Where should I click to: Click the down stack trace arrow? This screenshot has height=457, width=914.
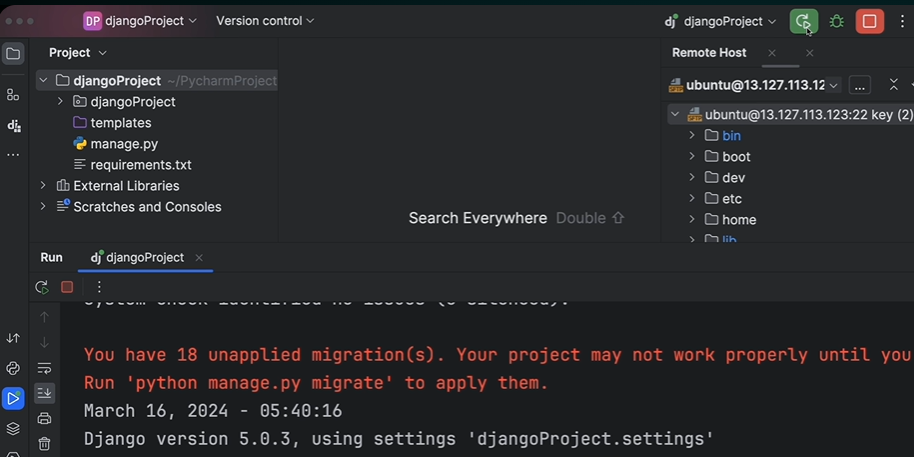(44, 342)
